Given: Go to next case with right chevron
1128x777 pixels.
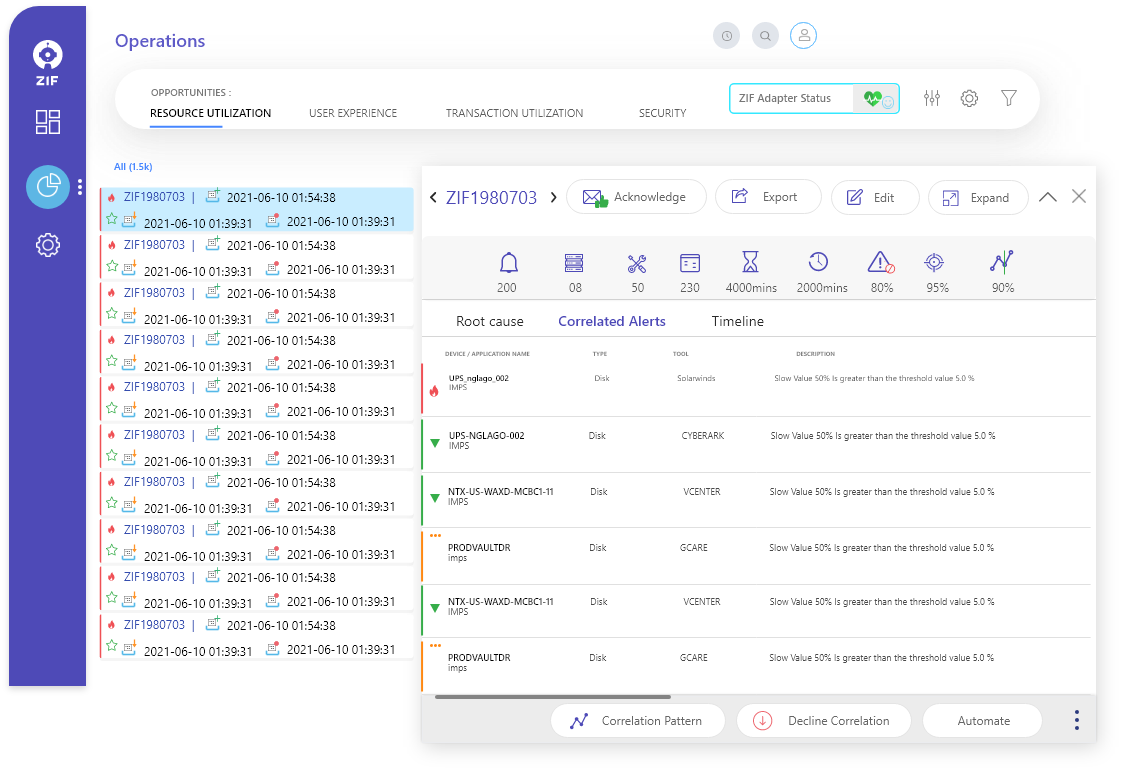Looking at the screenshot, I should click(553, 198).
